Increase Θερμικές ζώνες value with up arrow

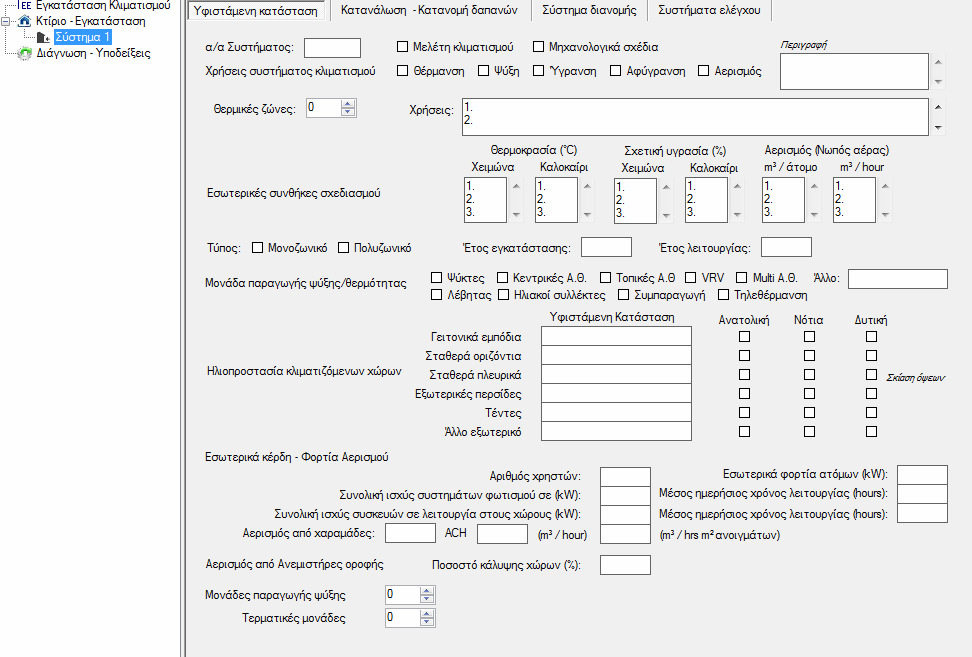(348, 104)
